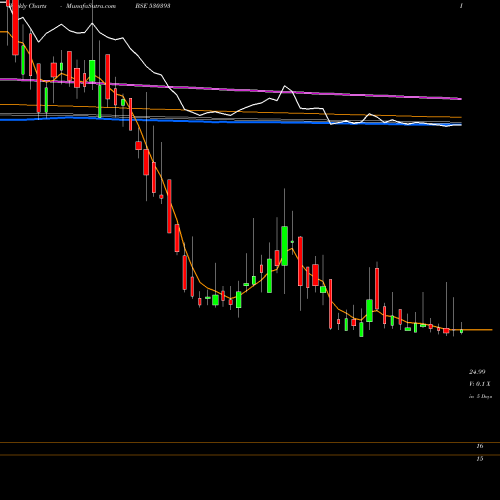The height and width of the screenshot is (500, 500).
Task: Click the 'V: 0.1 X' volume label
Action: click(480, 384)
